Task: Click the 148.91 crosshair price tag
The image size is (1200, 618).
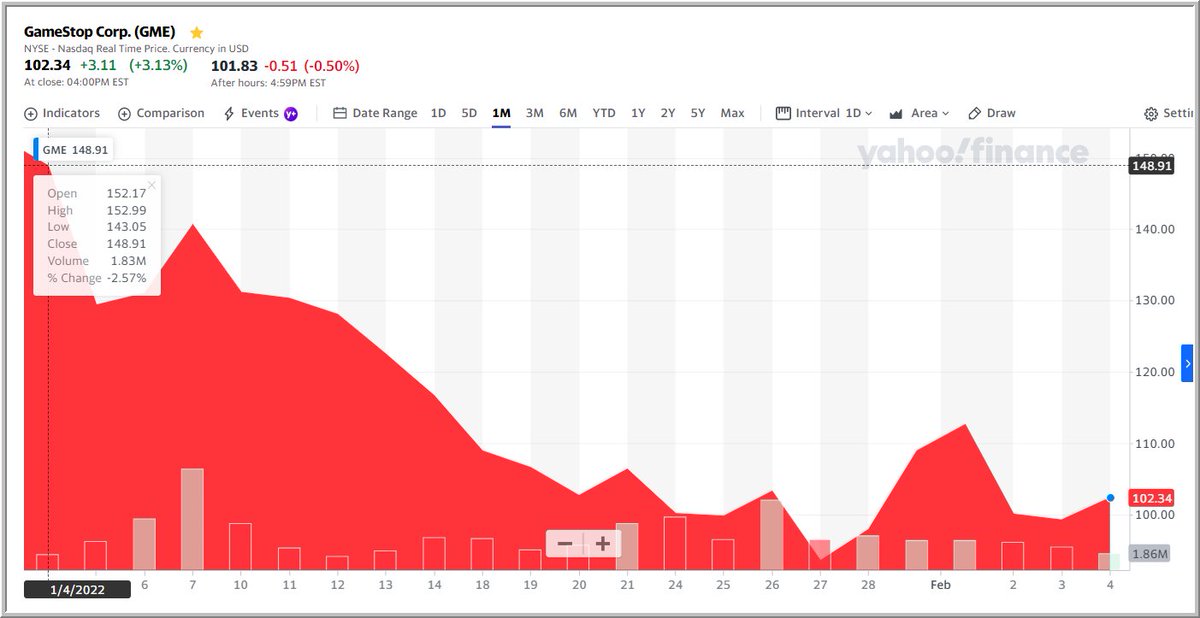Action: coord(1150,166)
